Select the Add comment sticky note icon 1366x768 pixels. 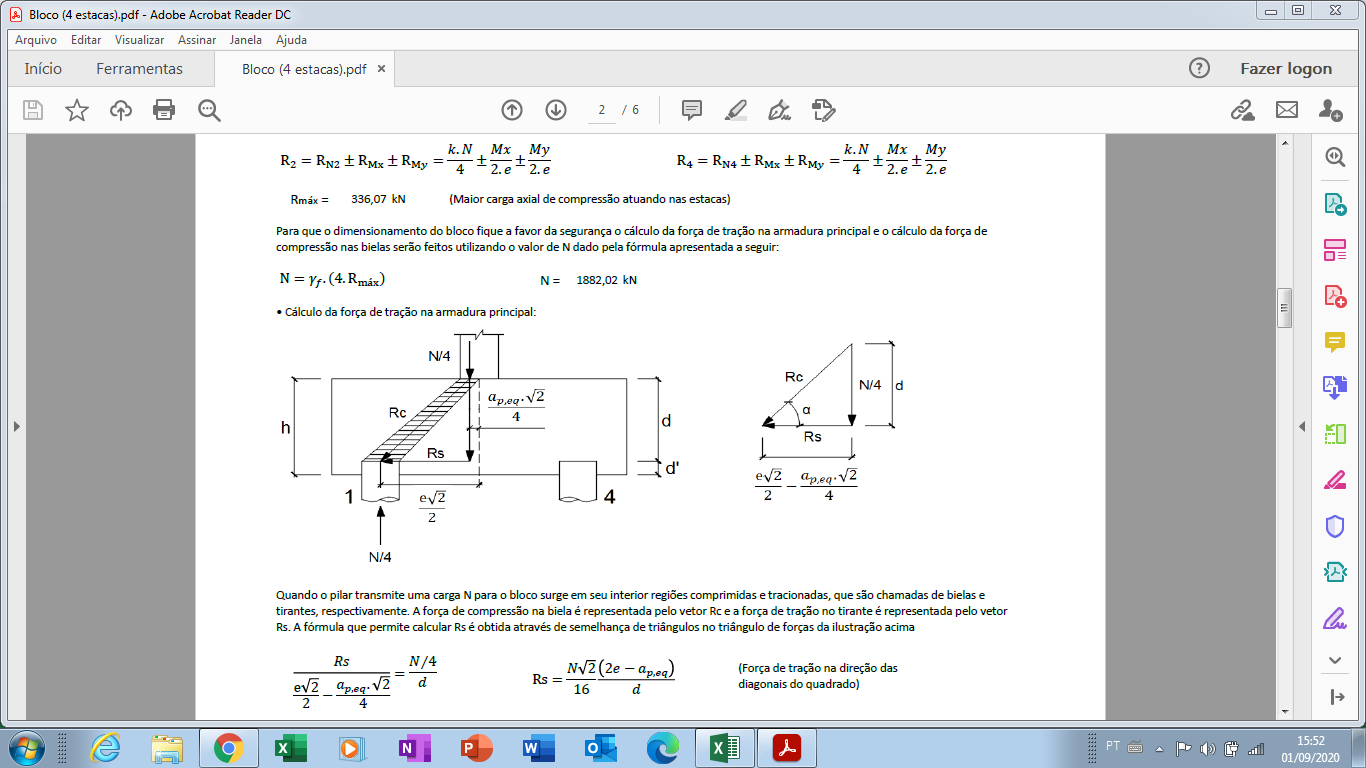tap(692, 110)
